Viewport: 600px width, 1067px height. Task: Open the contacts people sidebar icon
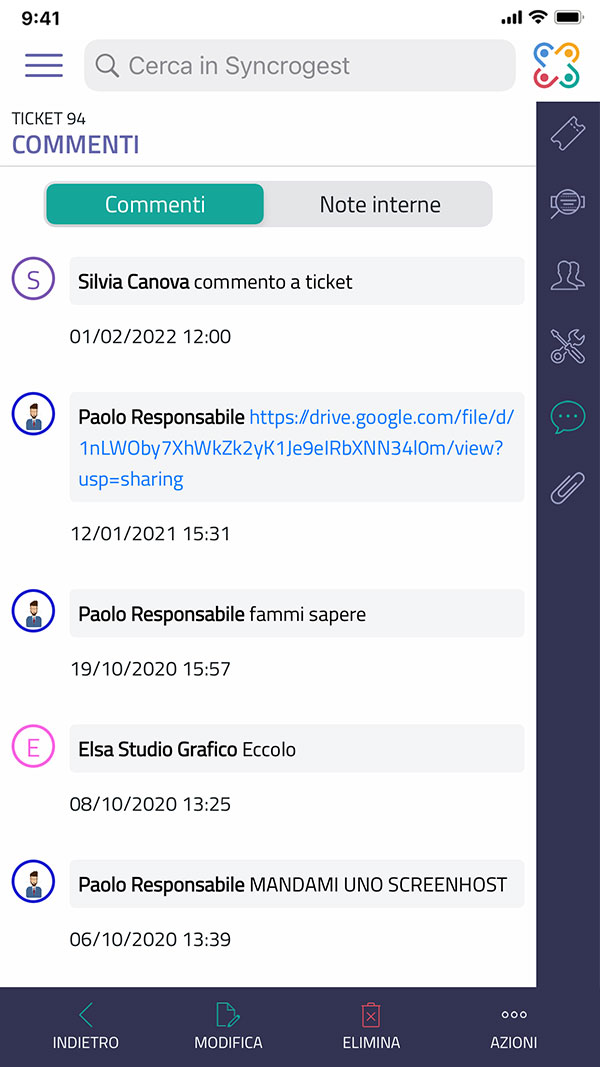point(568,274)
